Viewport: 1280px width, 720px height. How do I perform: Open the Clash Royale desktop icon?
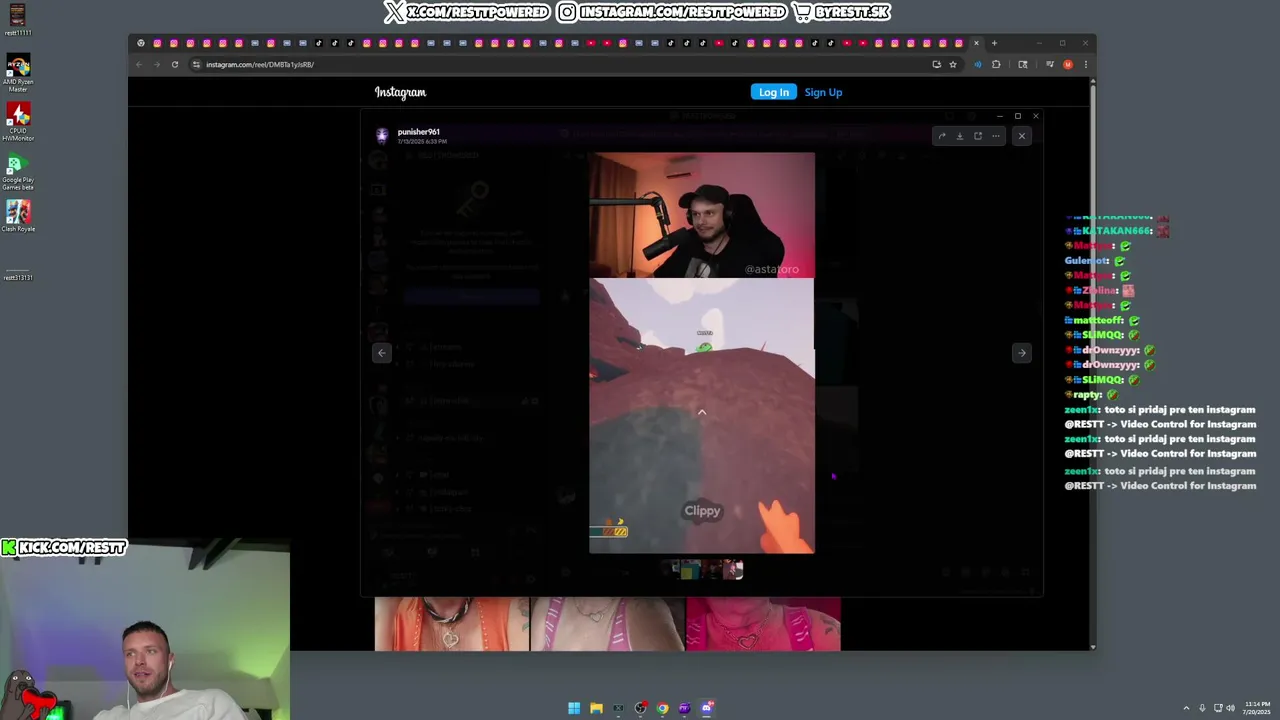coord(18,216)
